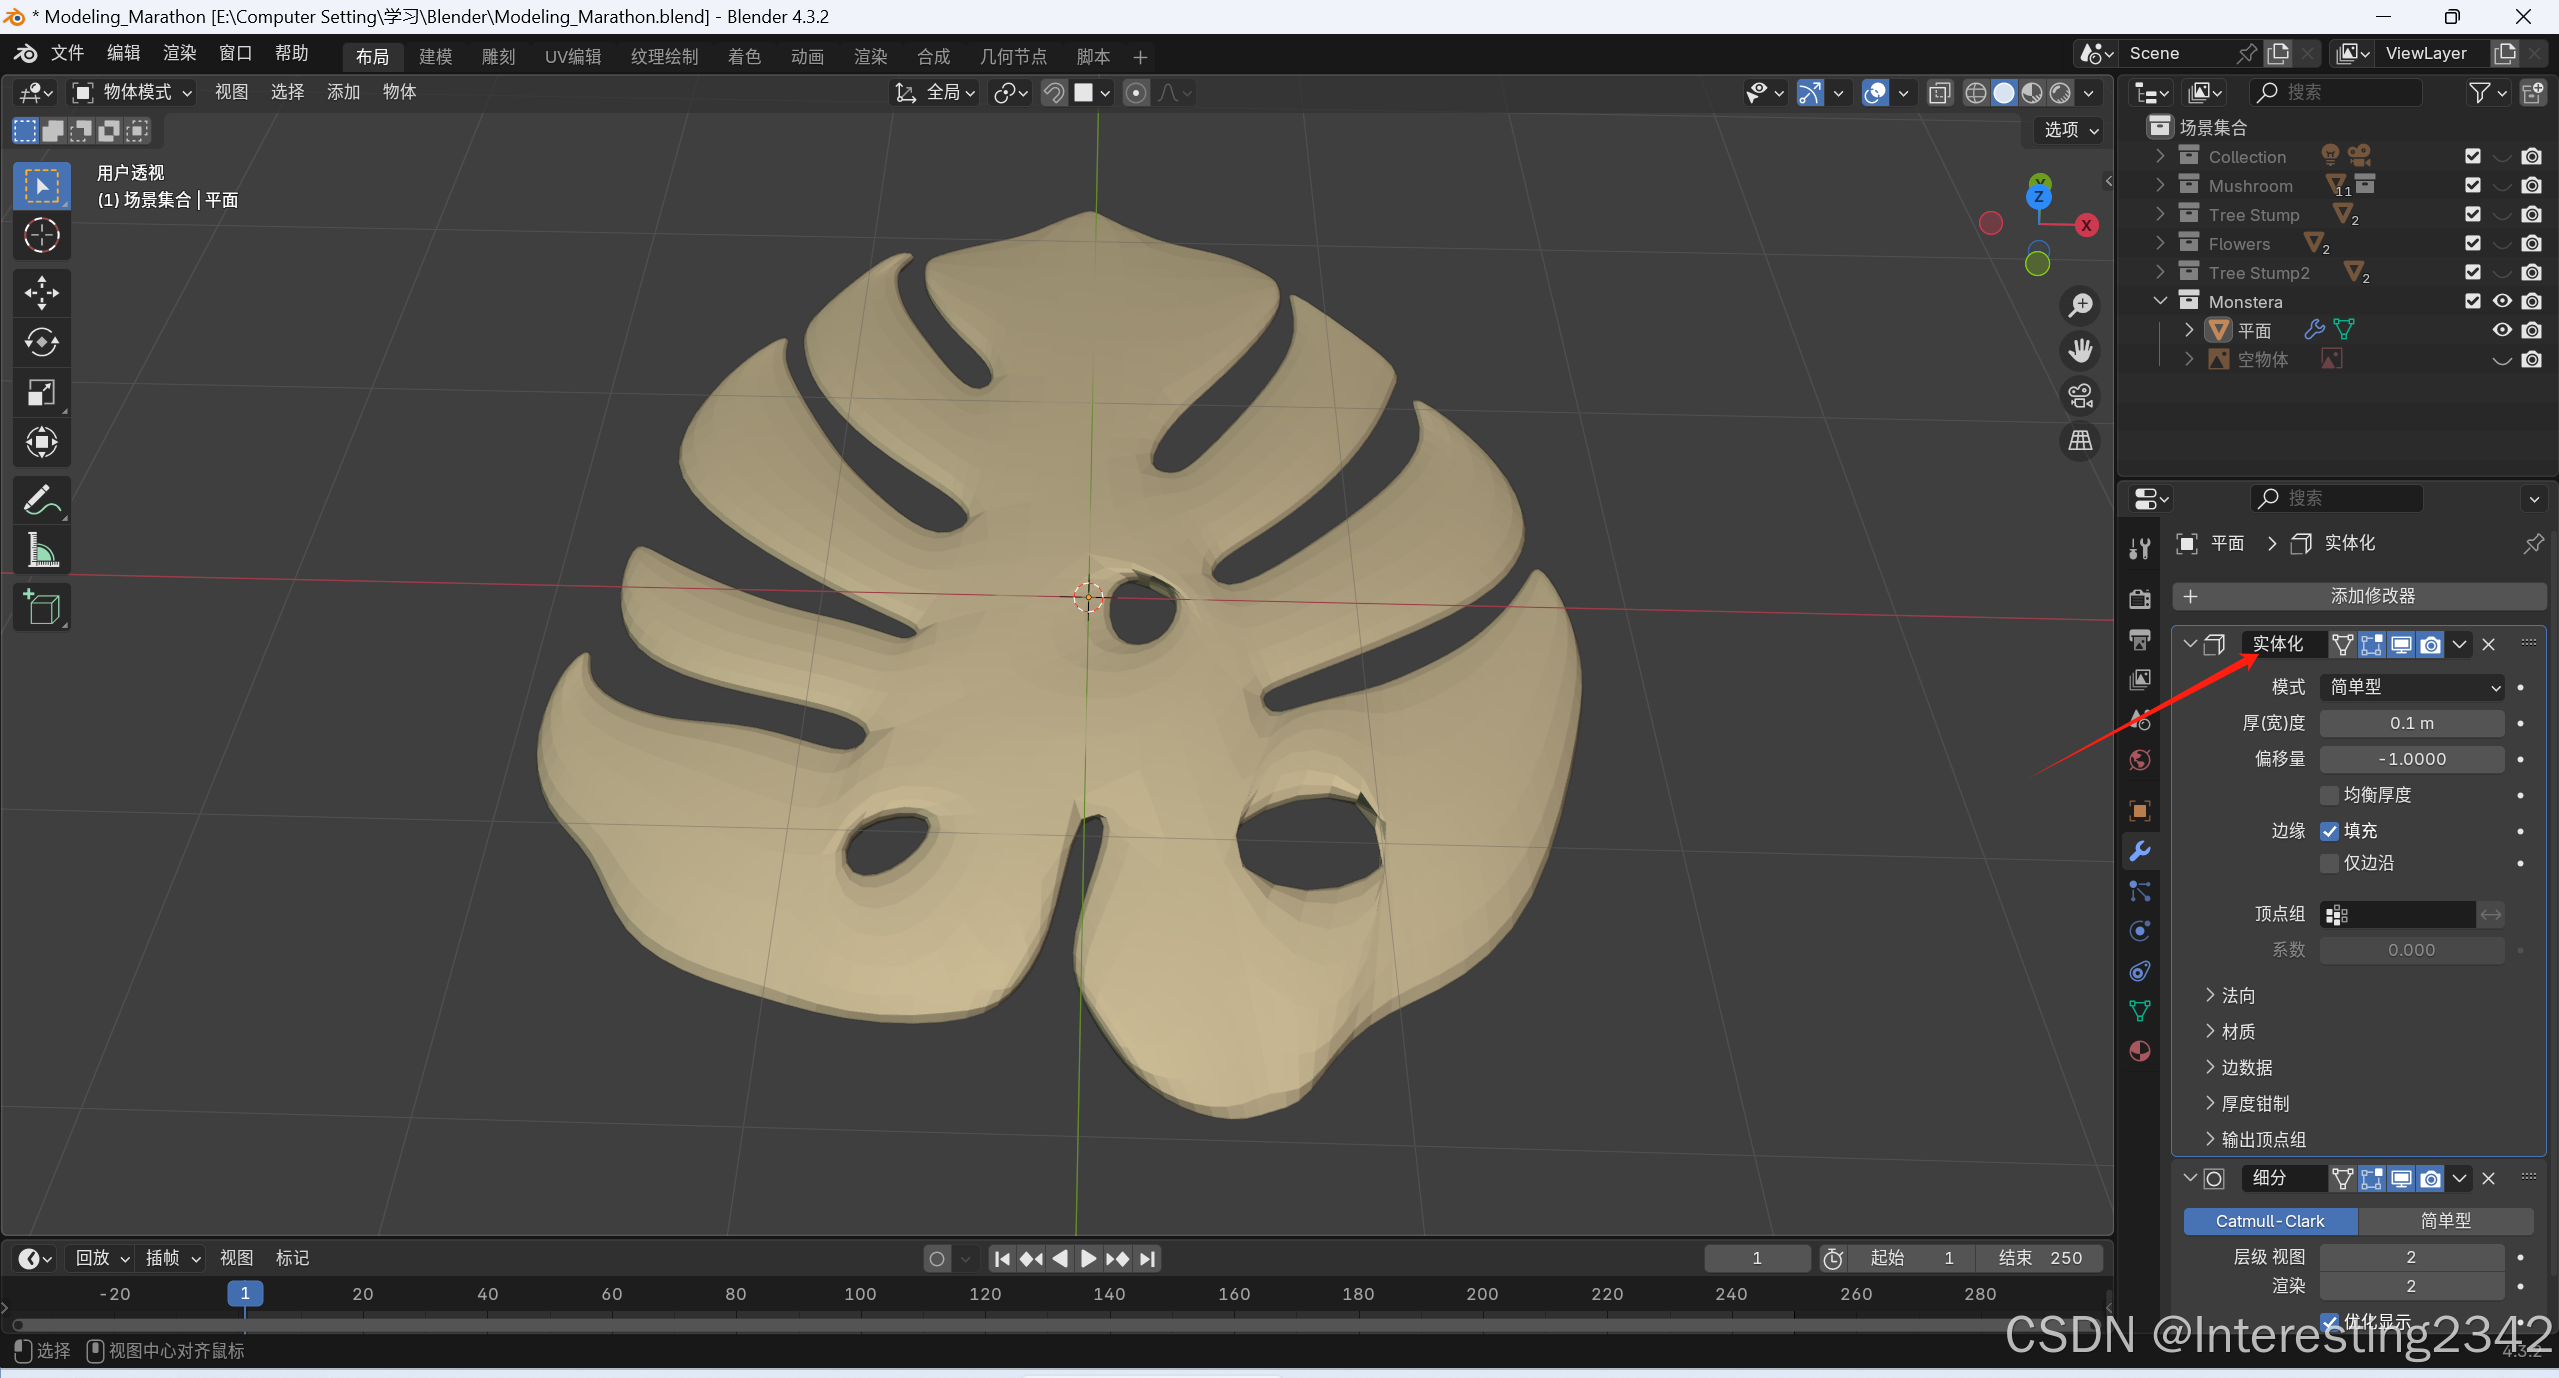2559x1378 pixels.
Task: Open the 编辑 menu
Action: tap(123, 53)
